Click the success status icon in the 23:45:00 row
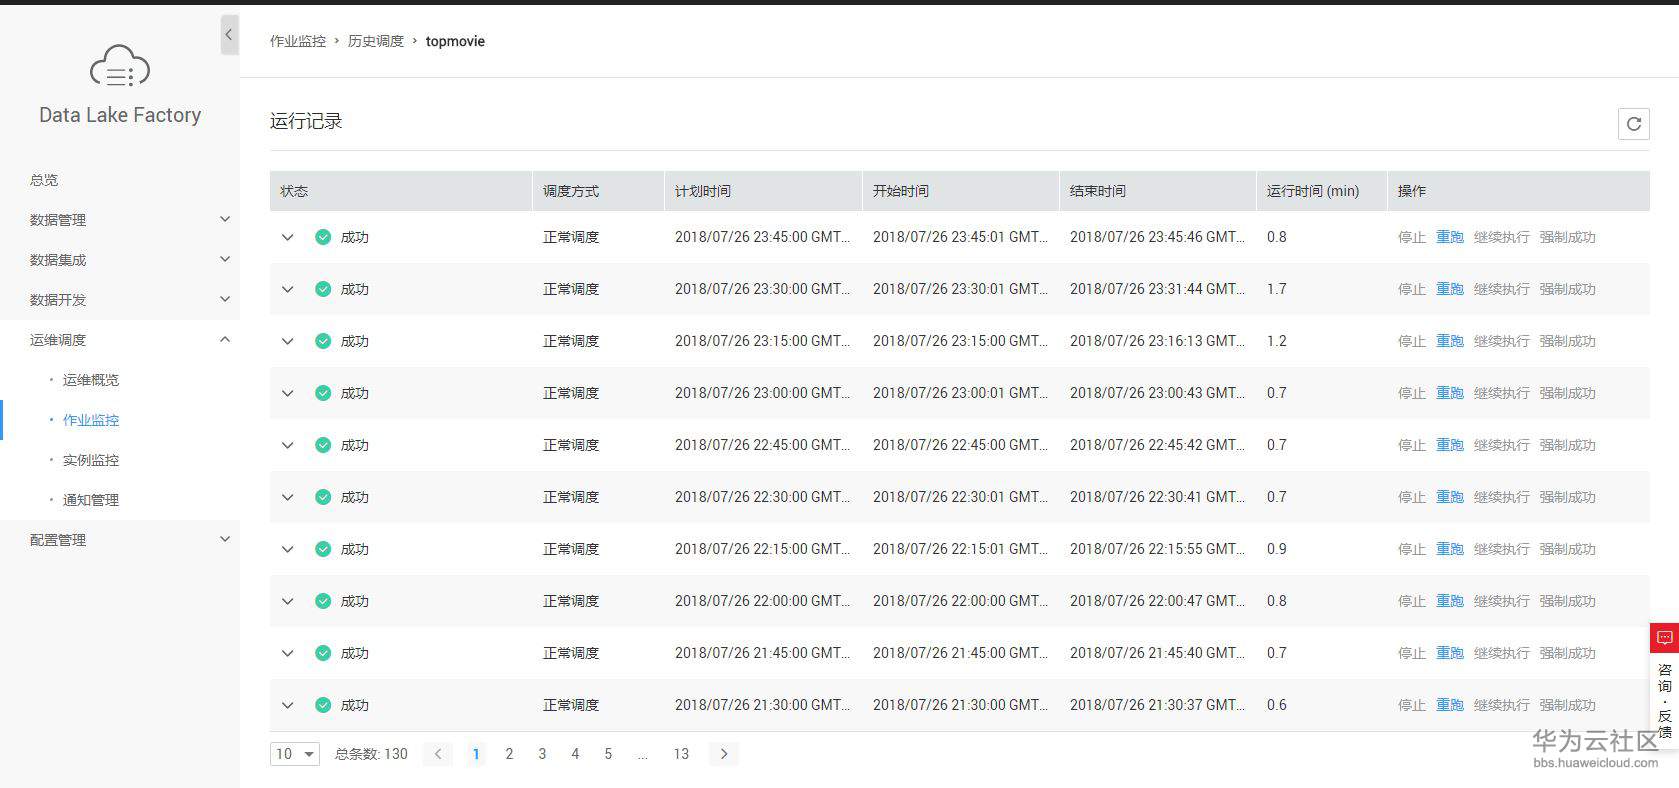1679x788 pixels. 323,237
